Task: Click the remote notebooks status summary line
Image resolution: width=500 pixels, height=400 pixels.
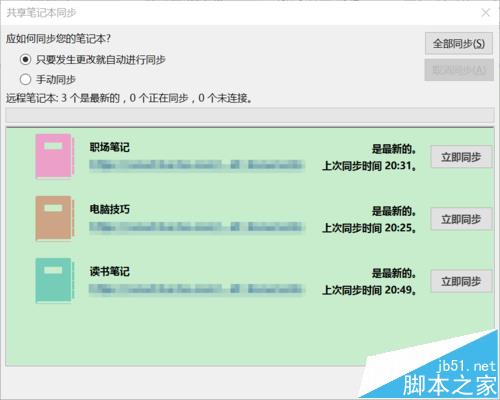Action: point(129,98)
